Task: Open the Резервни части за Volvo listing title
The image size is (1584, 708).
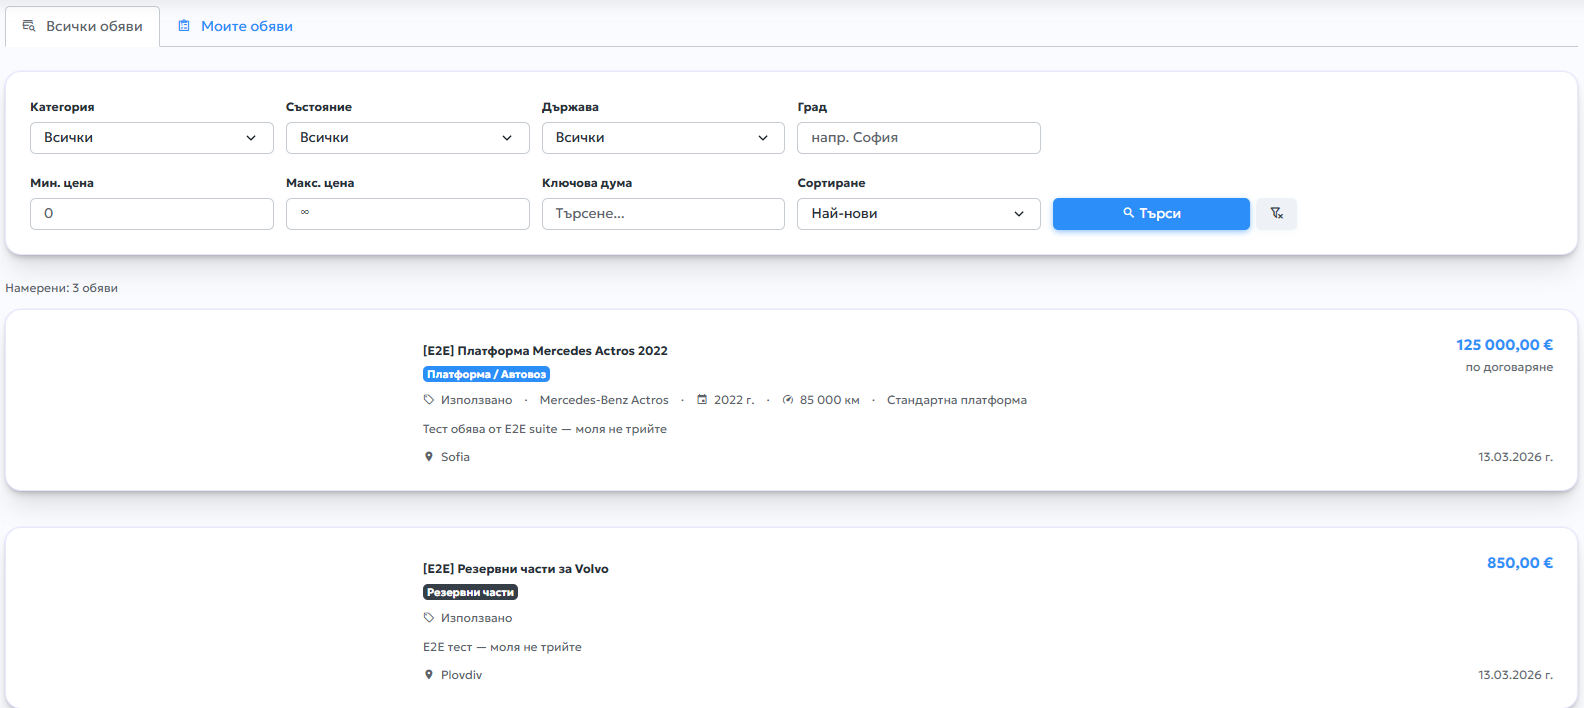Action: coord(516,569)
